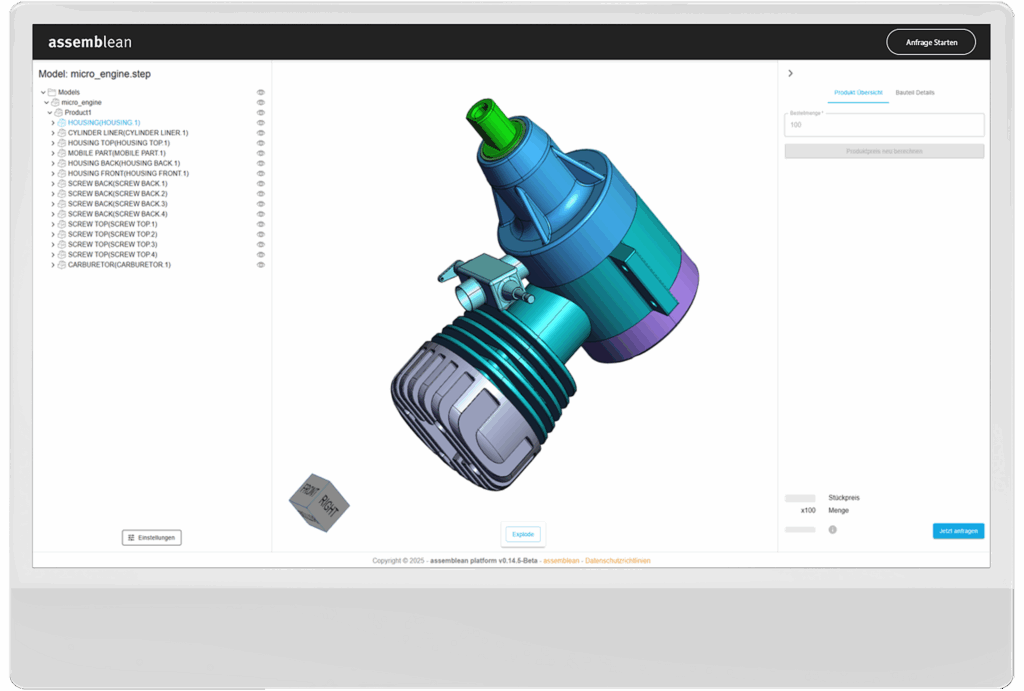Screen dimensions: 1024x691
Task: Open the Datenschutzrichtlinien footer link
Action: (617, 561)
